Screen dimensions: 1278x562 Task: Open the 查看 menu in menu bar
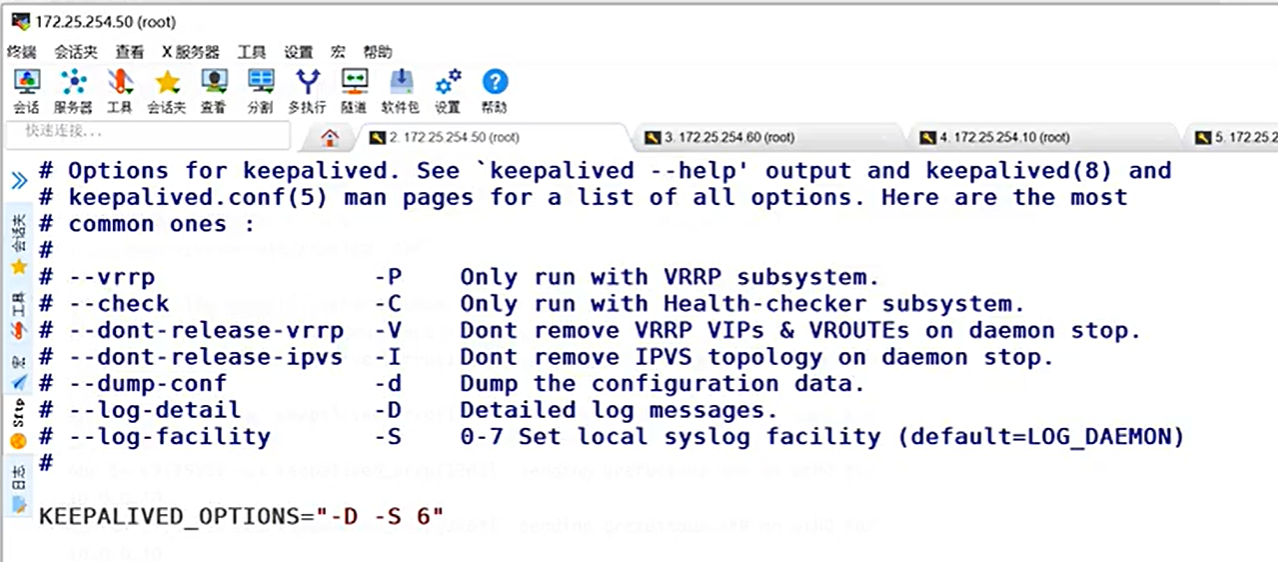pos(129,52)
